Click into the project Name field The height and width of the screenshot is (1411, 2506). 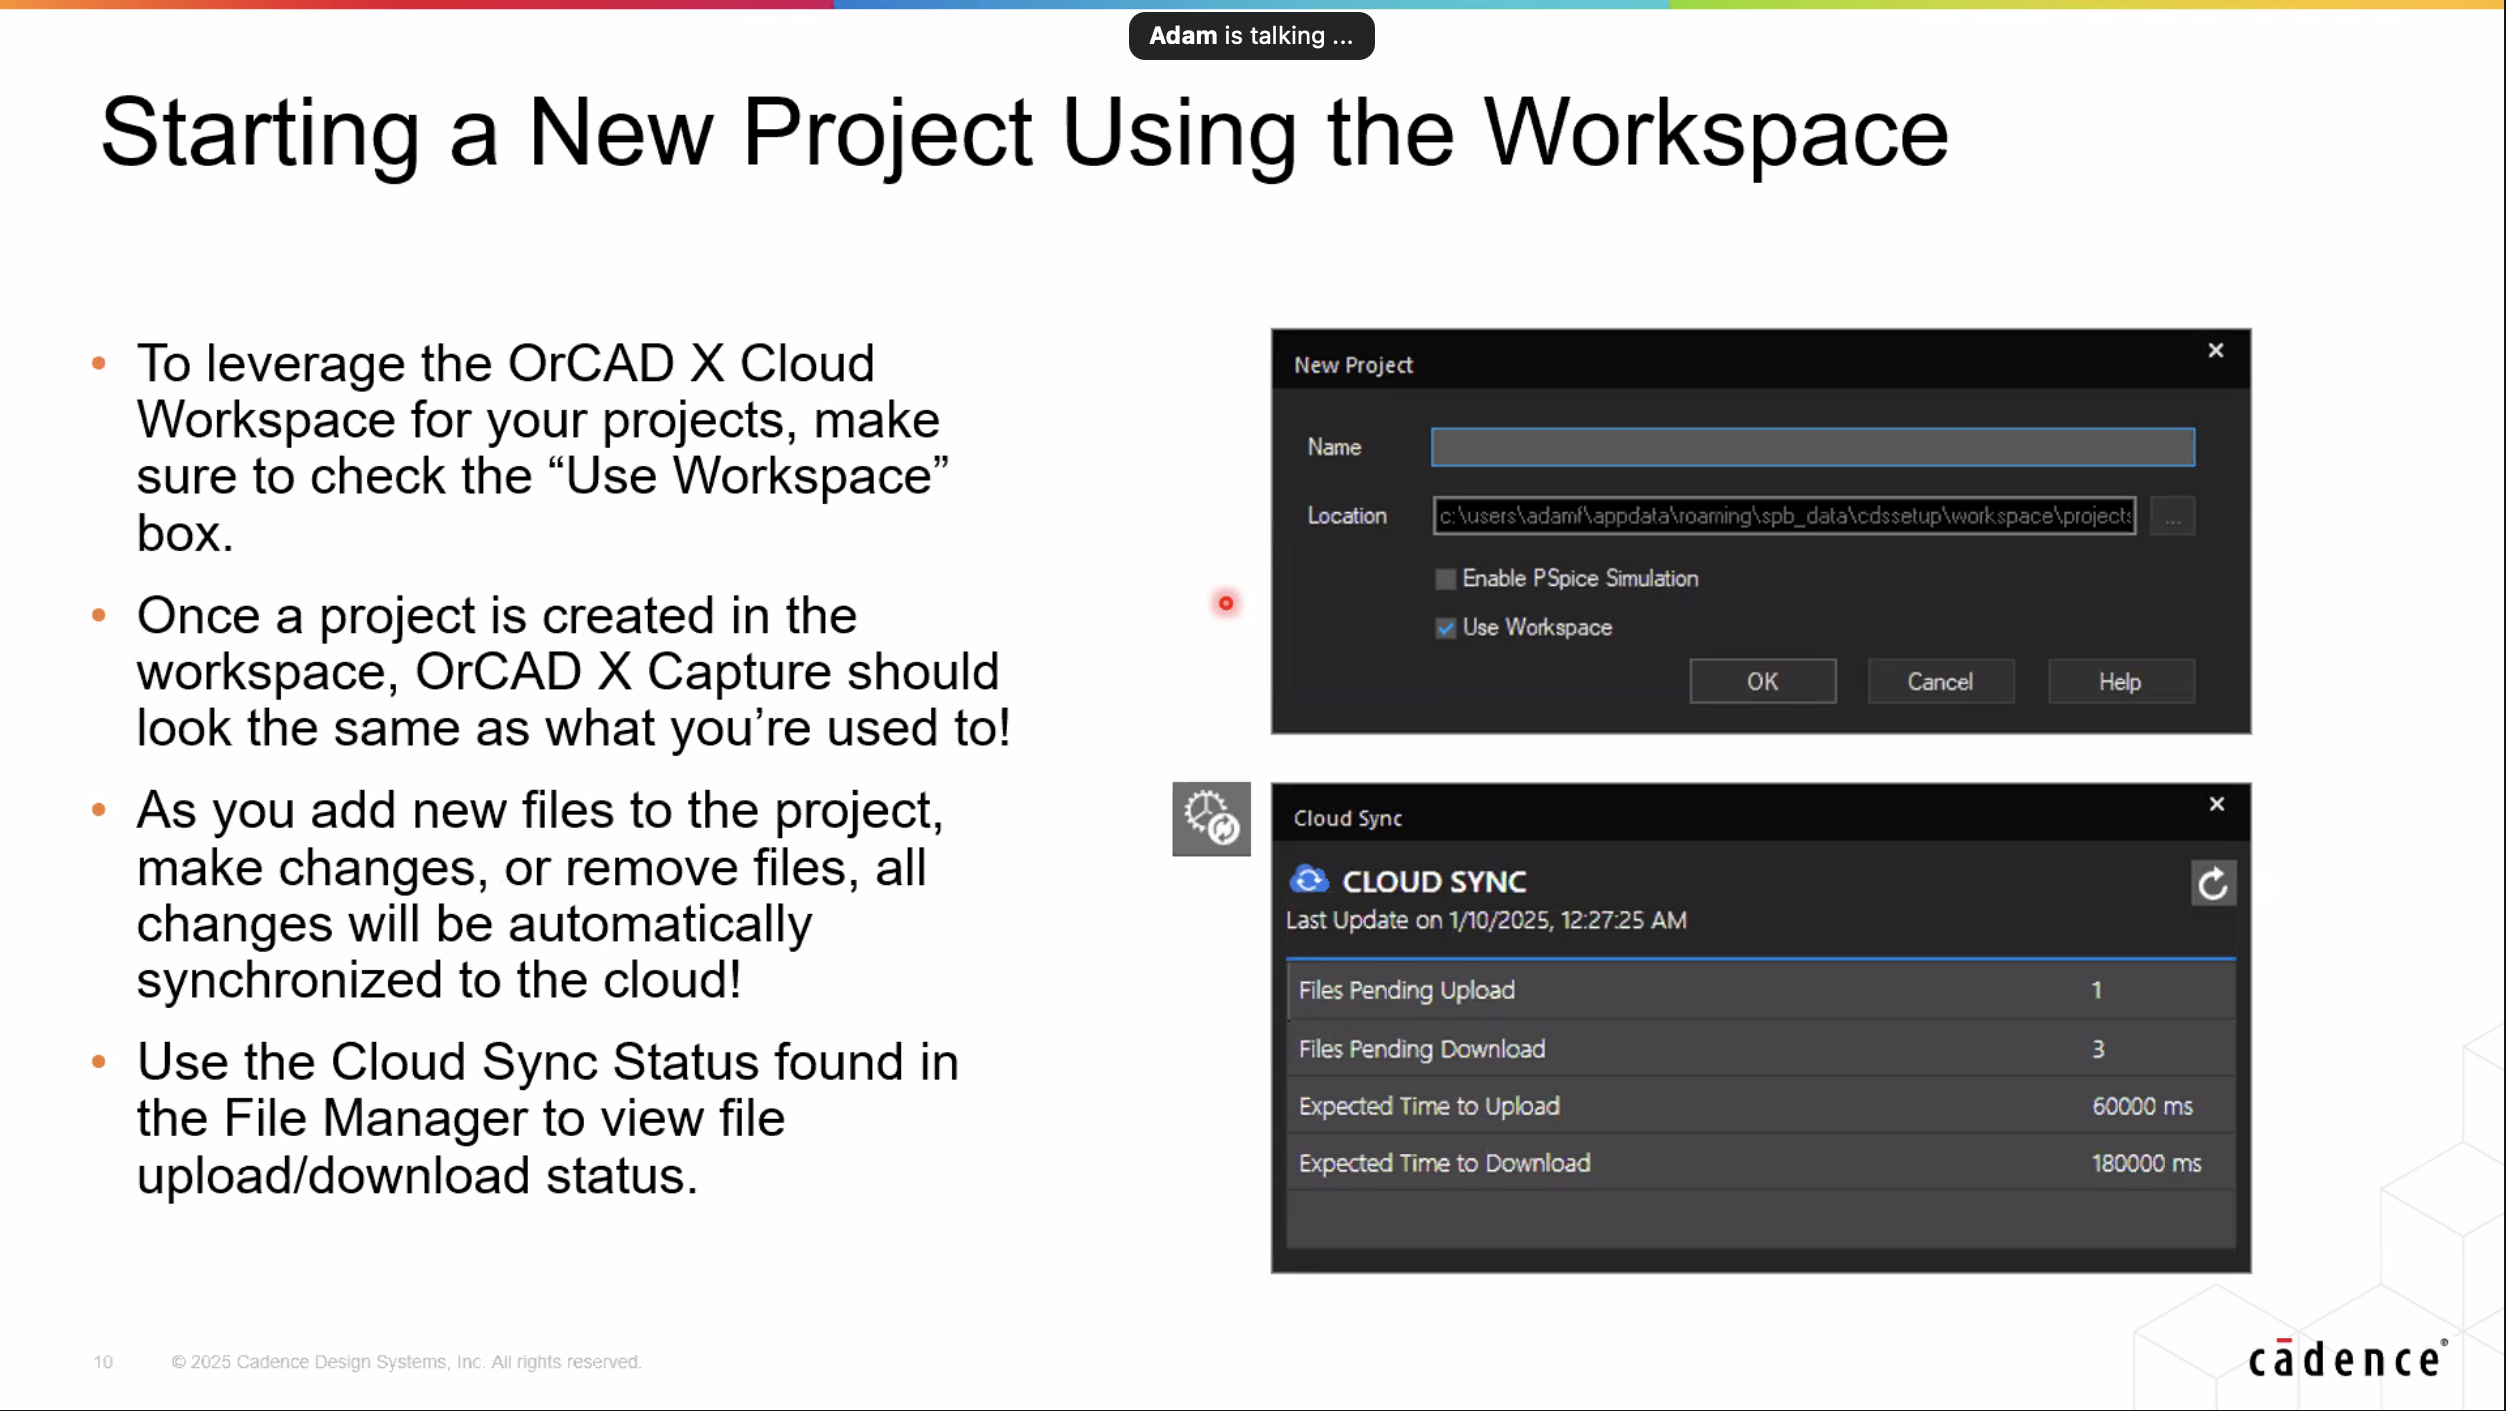click(x=1812, y=447)
